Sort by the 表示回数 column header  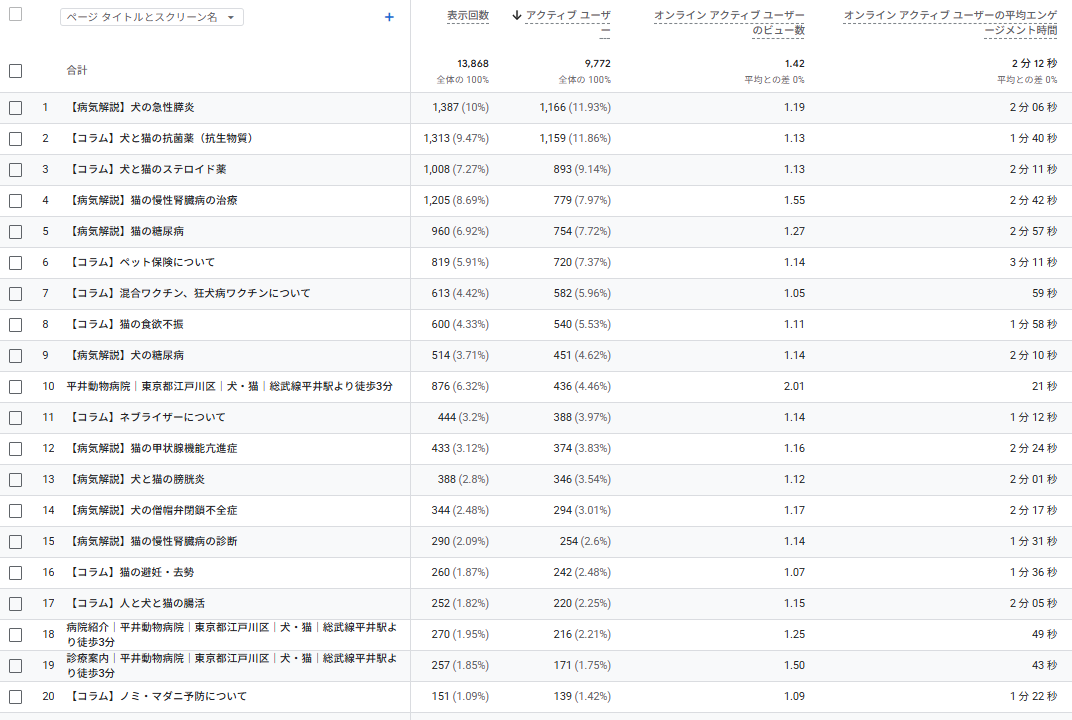pos(468,15)
